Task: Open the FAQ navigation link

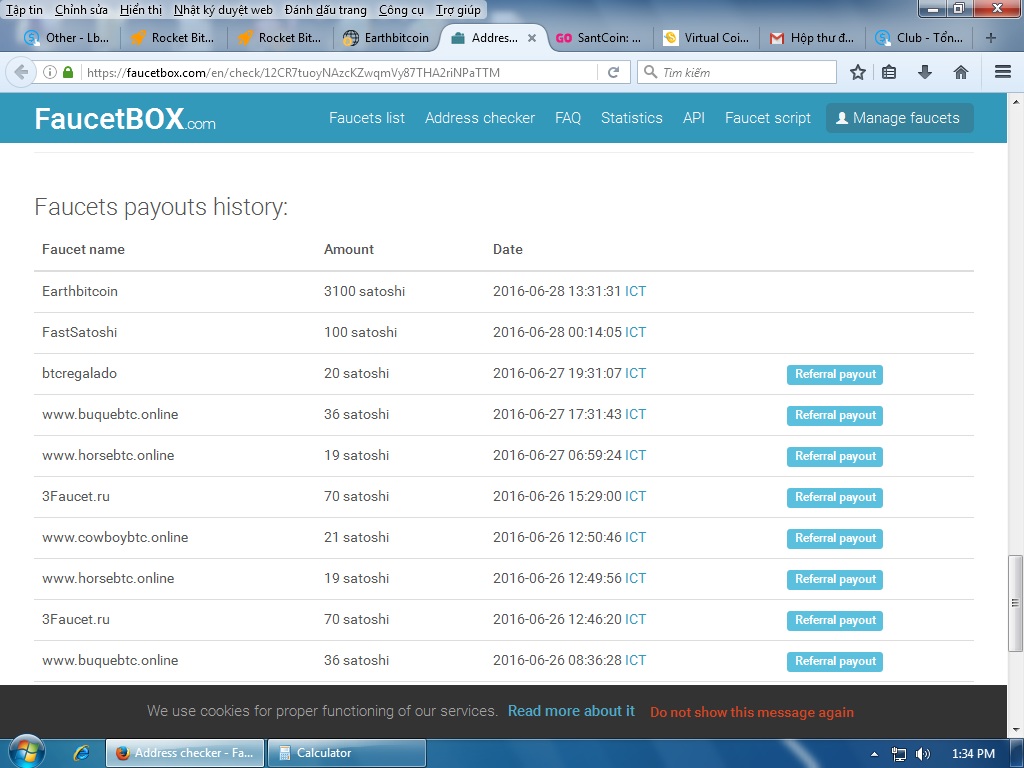Action: [568, 118]
